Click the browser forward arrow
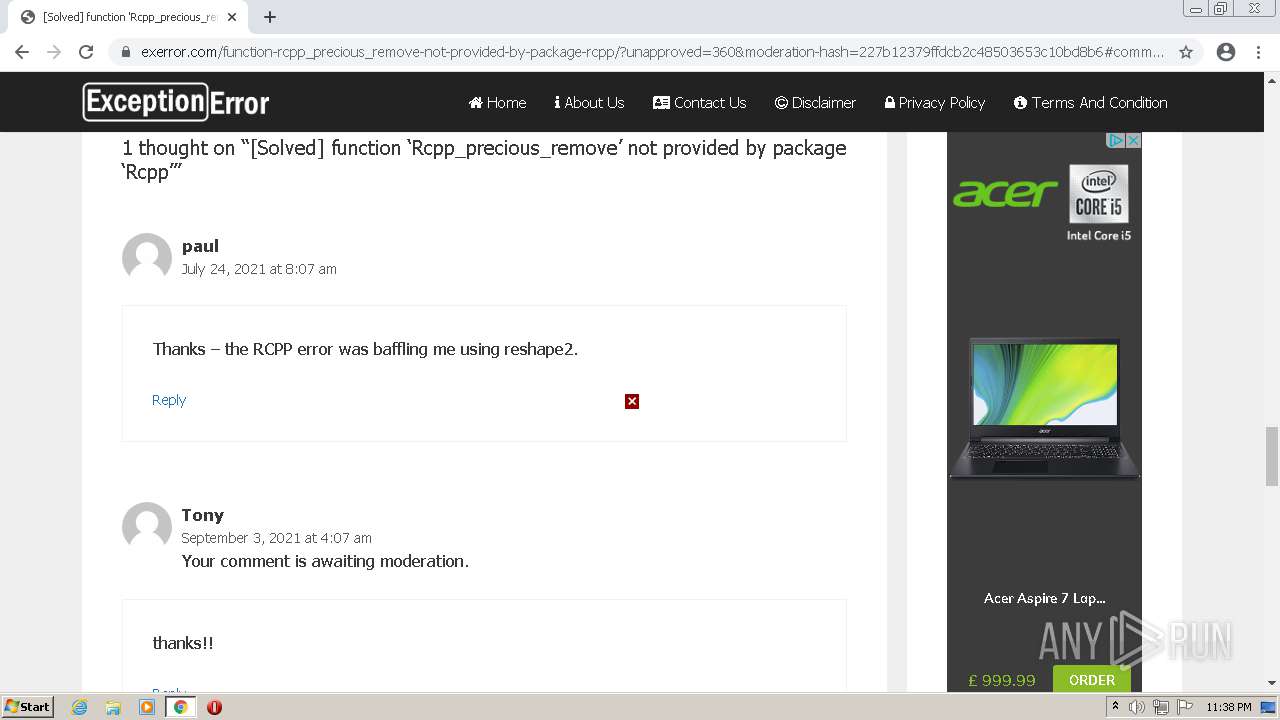 tap(54, 52)
